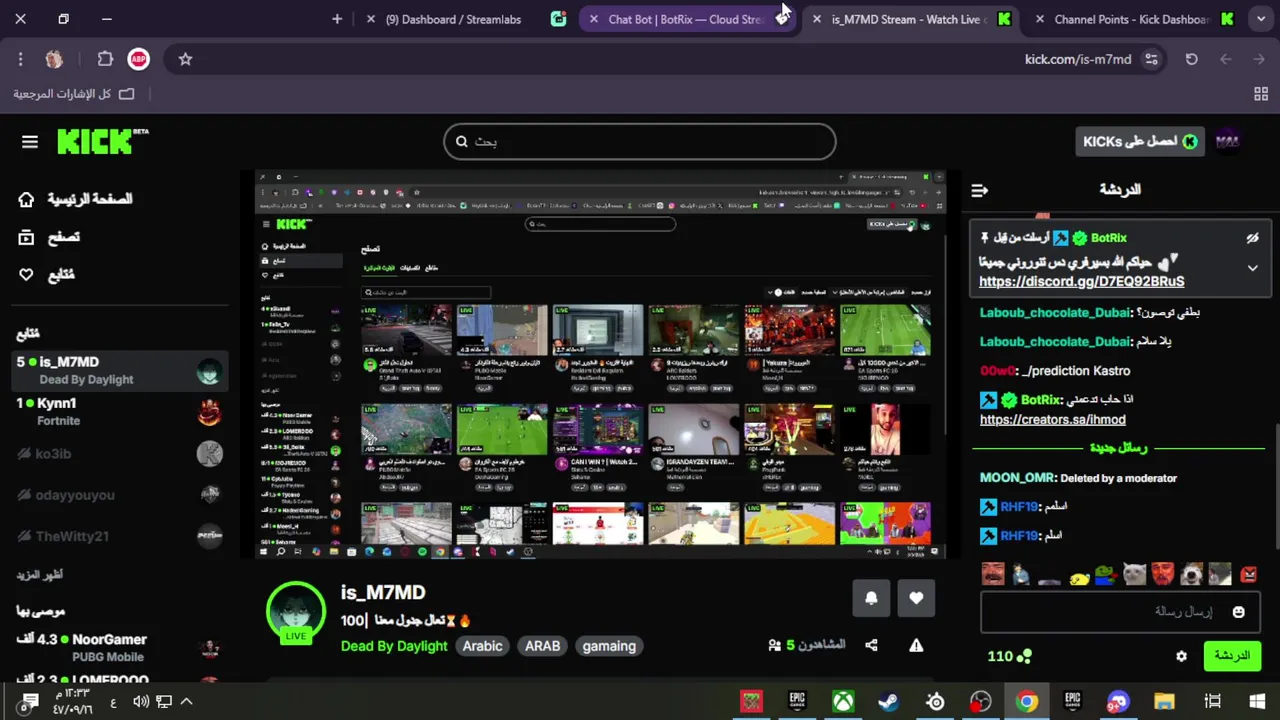Viewport: 1280px width, 720px height.
Task: Open the discord.gg invite link
Action: click(1081, 282)
